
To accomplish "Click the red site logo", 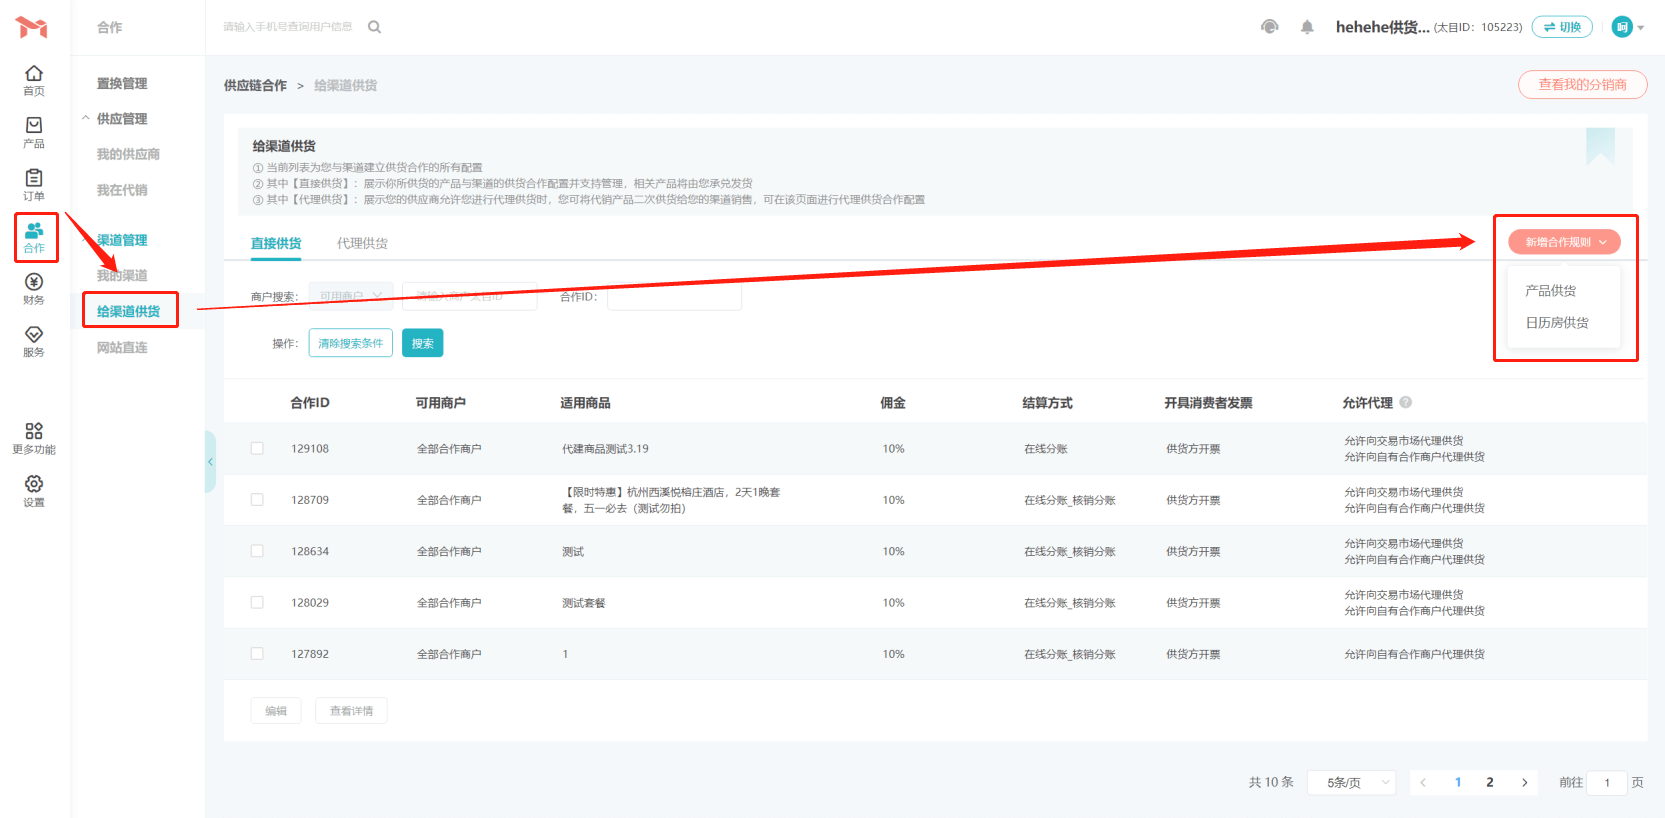I will [32, 27].
